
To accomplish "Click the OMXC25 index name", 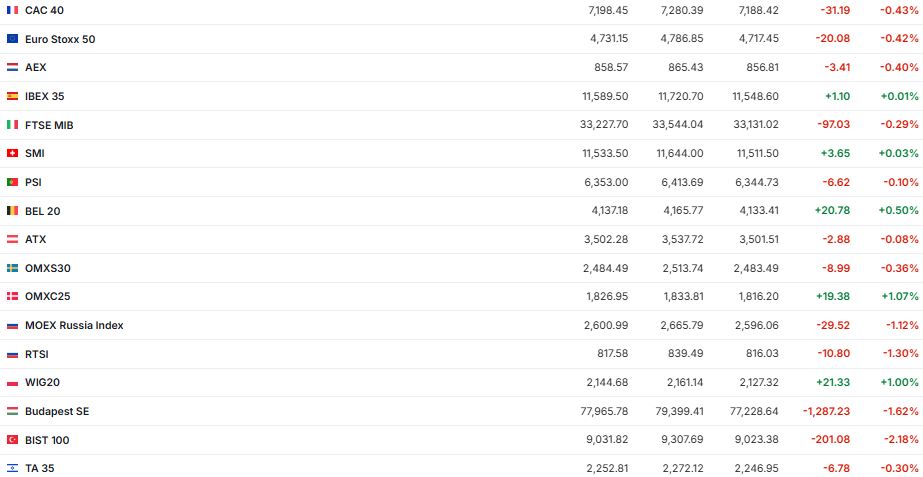I will coord(48,296).
